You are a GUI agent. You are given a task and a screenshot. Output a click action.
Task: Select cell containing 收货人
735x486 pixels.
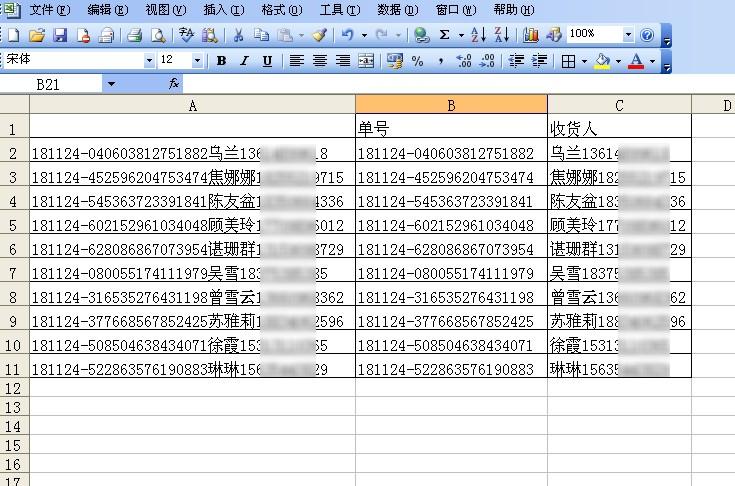(619, 126)
